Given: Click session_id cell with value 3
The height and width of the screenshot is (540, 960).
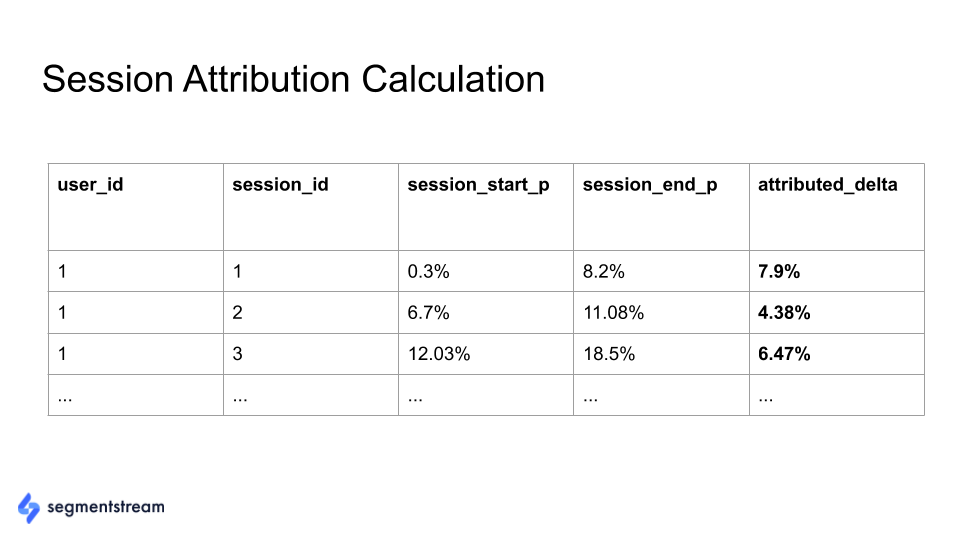Looking at the screenshot, I should coord(311,354).
